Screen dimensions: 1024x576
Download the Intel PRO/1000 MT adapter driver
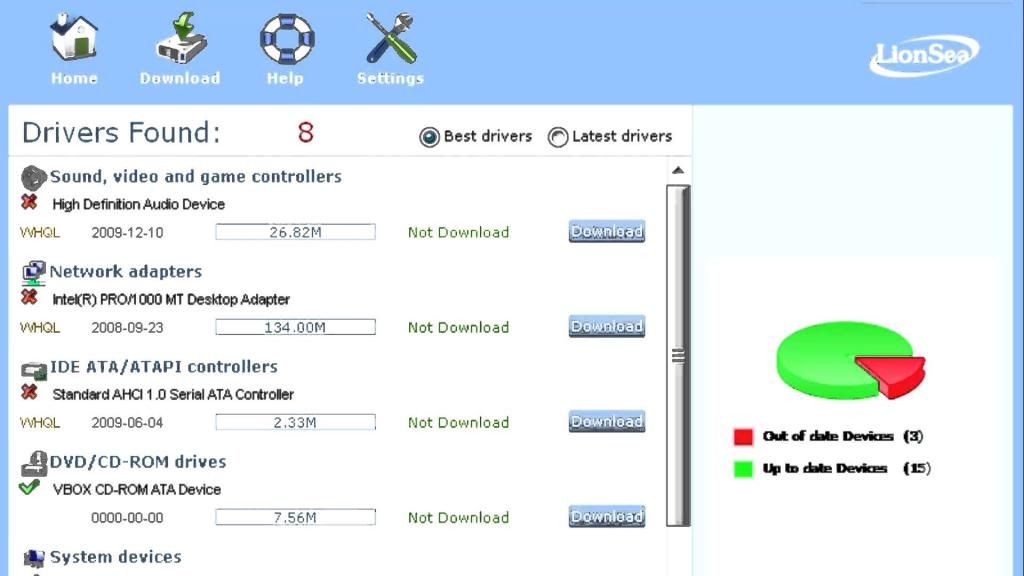(606, 327)
